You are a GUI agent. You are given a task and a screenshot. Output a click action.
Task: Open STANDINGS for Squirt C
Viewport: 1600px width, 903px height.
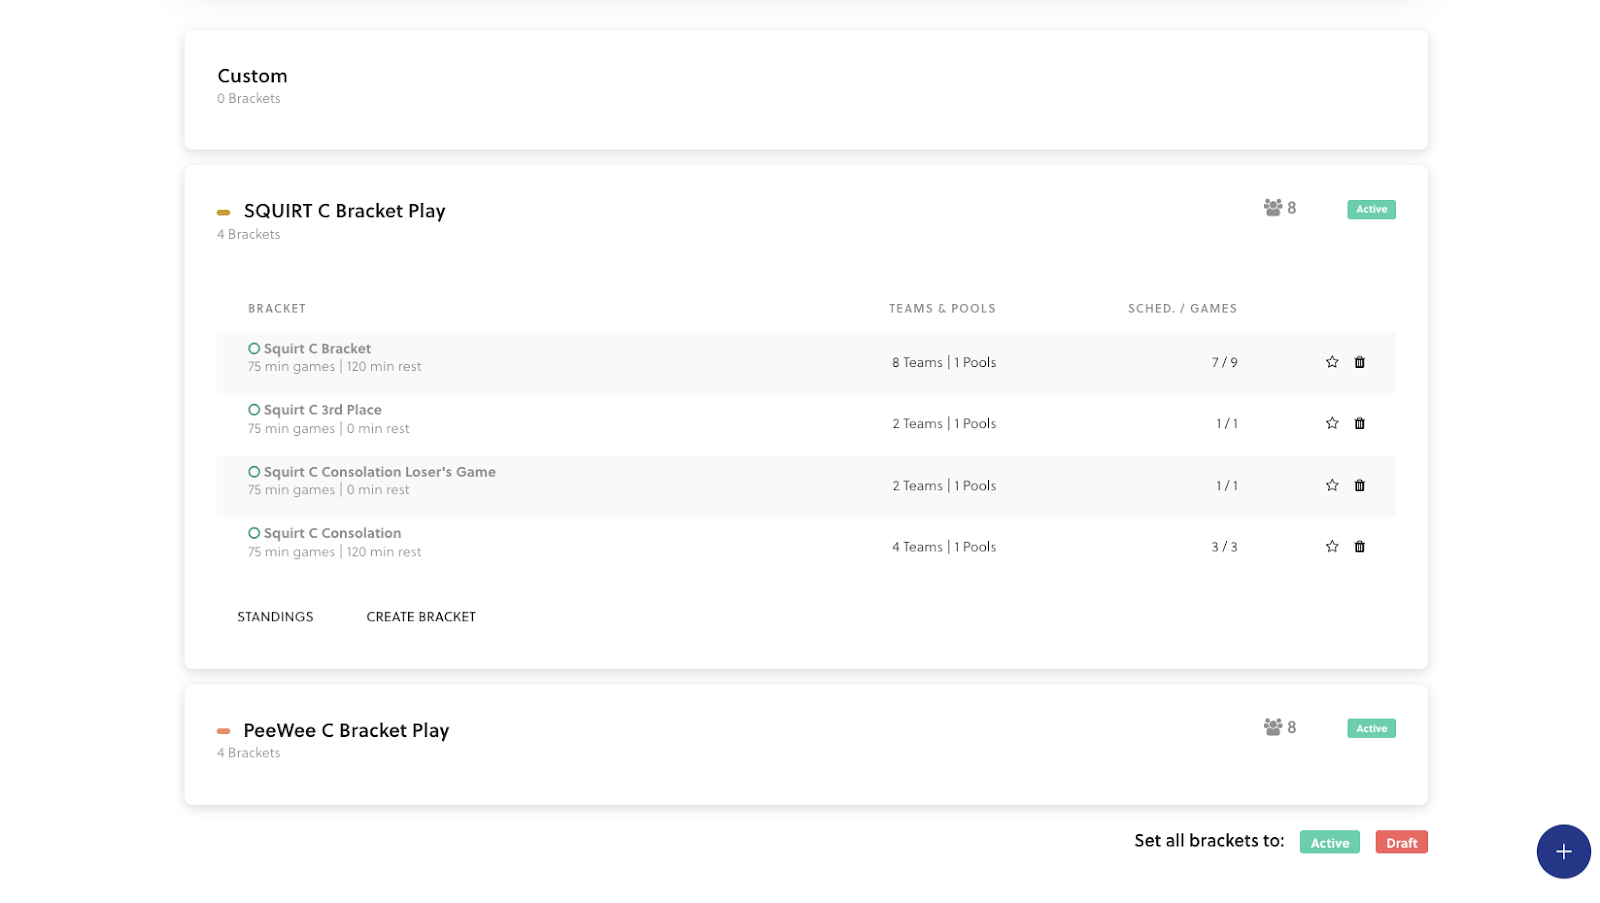275,617
